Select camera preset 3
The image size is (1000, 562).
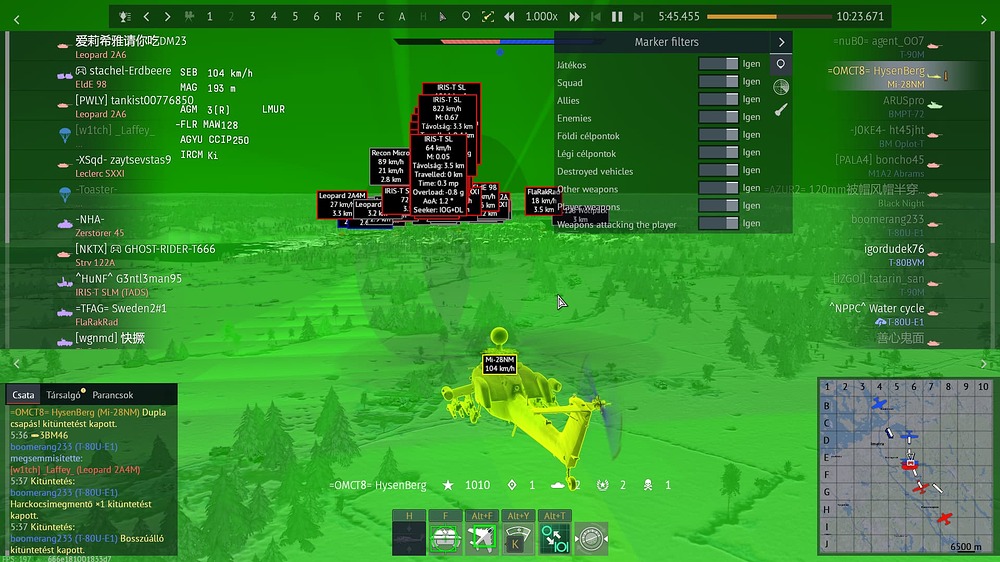click(x=253, y=17)
